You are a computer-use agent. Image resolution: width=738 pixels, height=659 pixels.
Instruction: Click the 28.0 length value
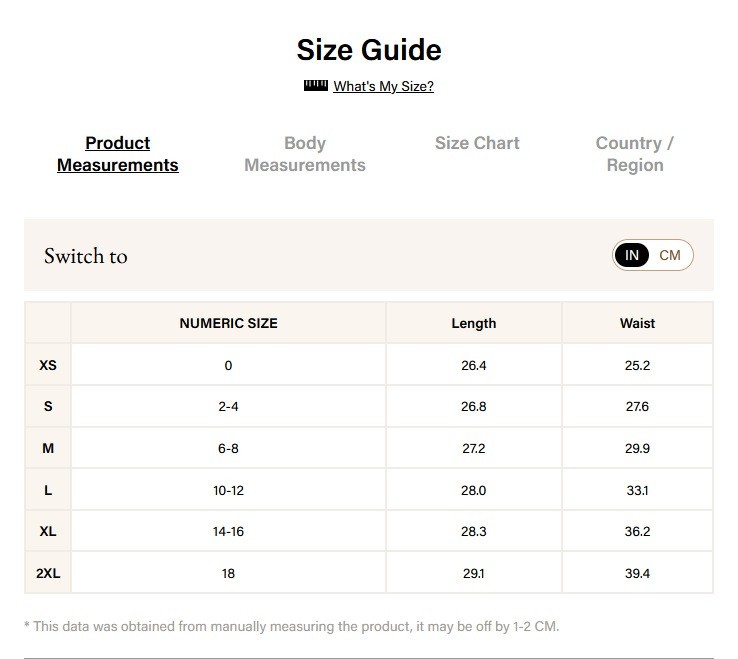pyautogui.click(x=473, y=490)
